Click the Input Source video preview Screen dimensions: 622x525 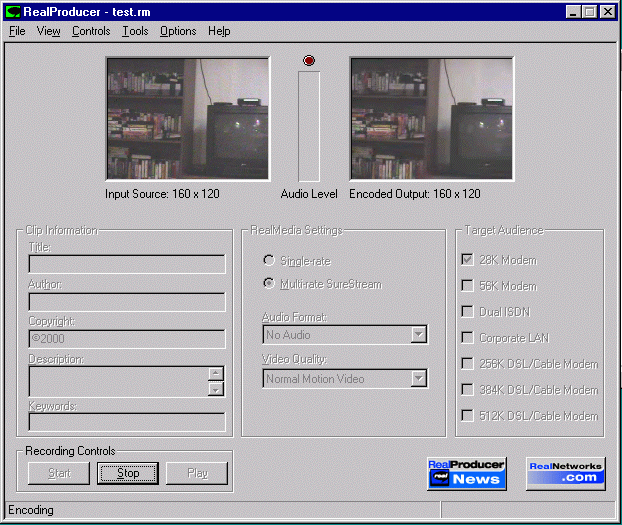coord(188,119)
